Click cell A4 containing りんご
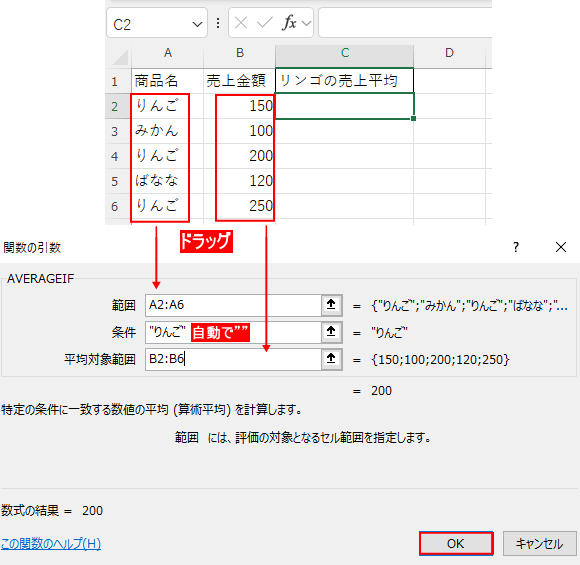The height and width of the screenshot is (565, 580). [167, 156]
